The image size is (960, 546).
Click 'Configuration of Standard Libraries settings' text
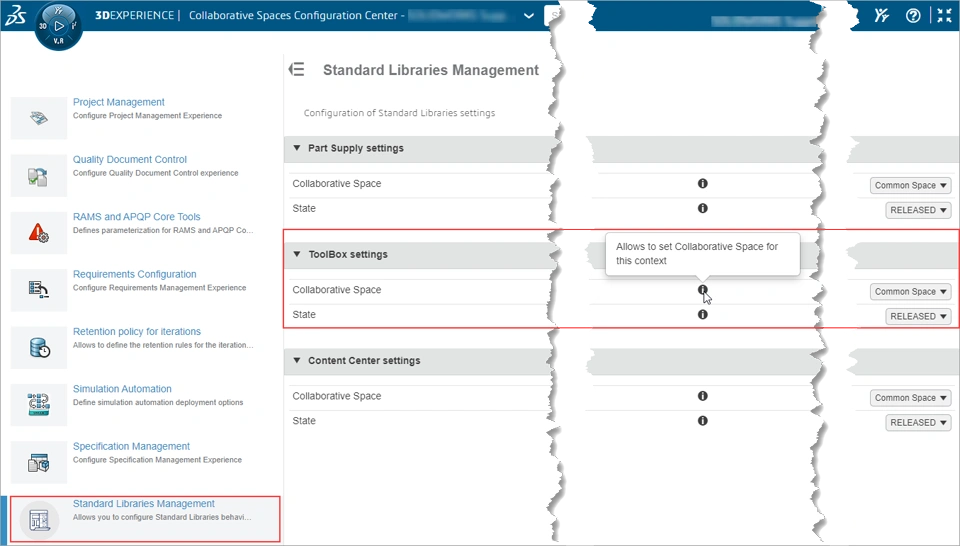[x=399, y=113]
